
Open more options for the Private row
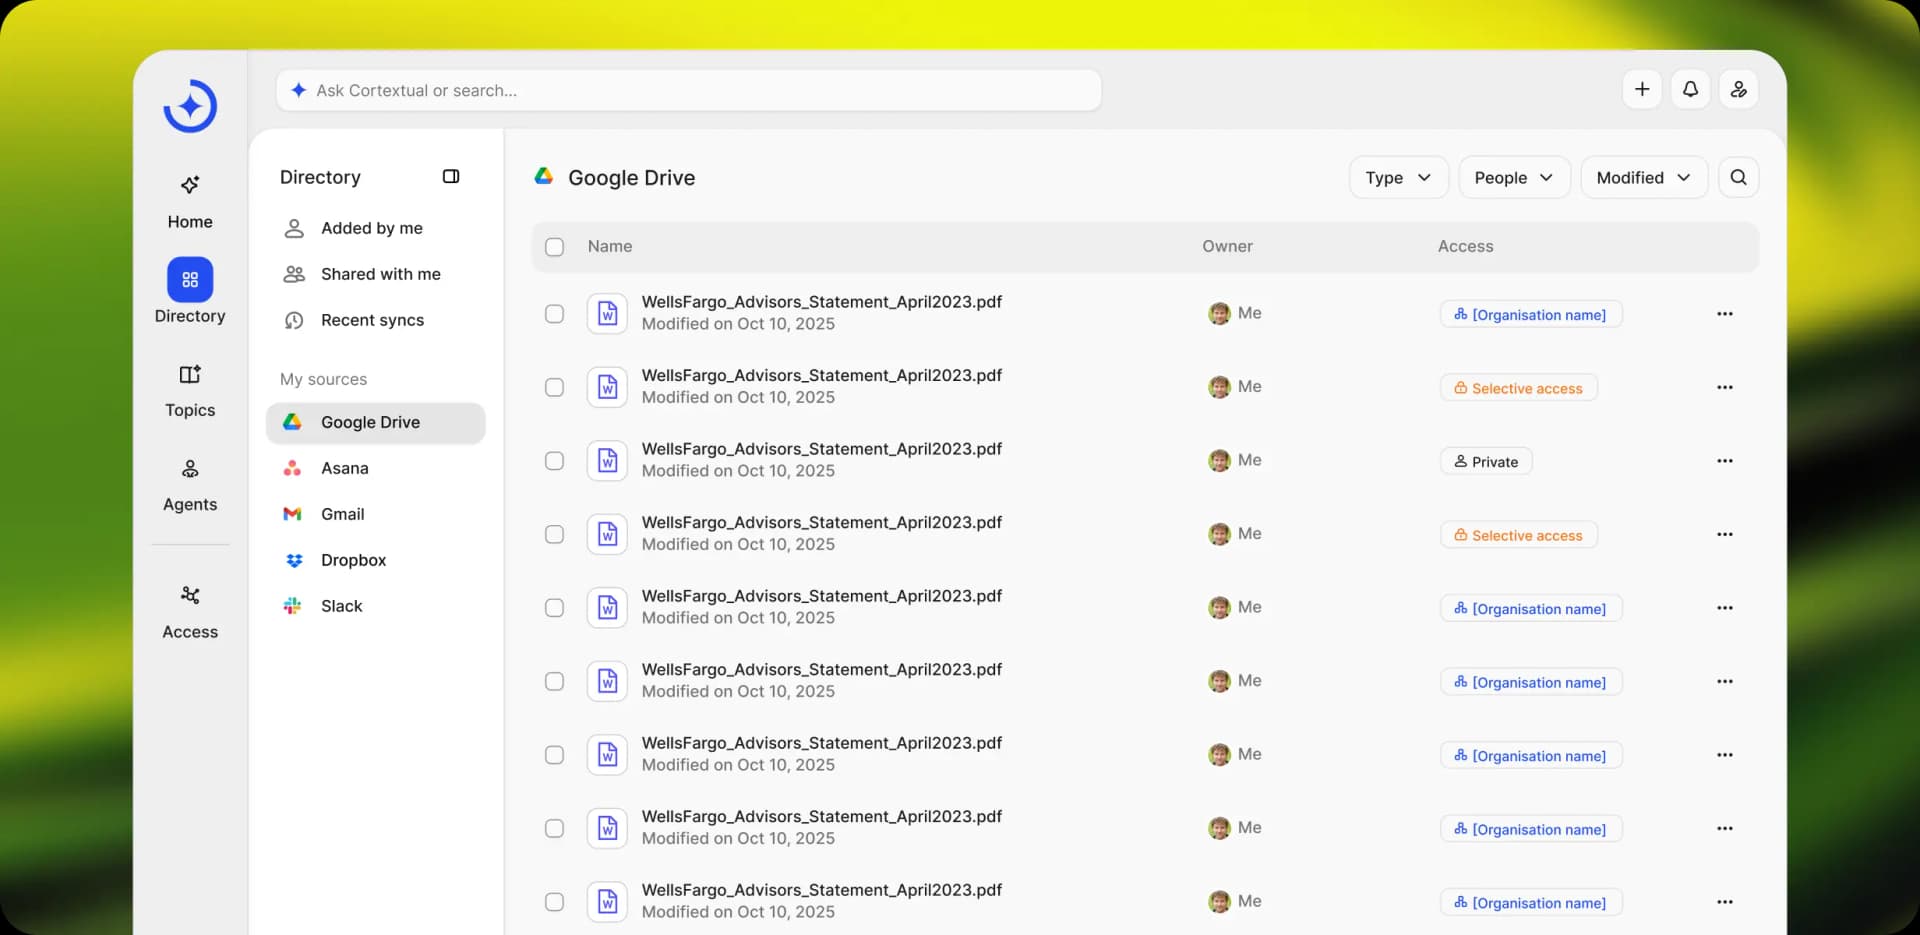1724,461
